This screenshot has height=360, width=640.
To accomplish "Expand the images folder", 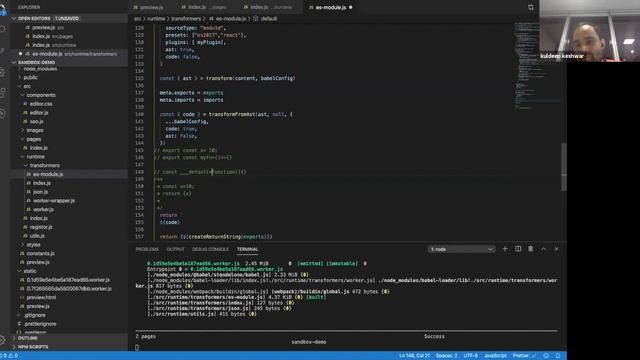I will tap(35, 130).
